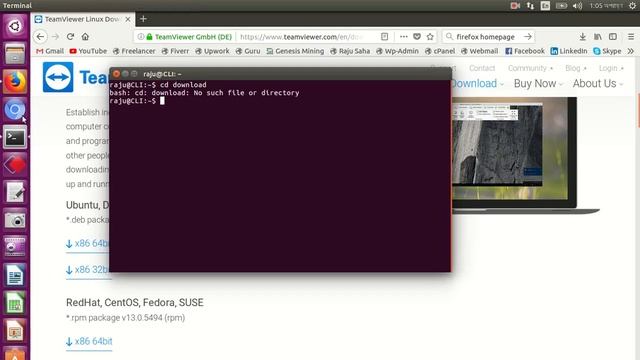
Task: Open Genesis Mining bookmark
Action: (295, 51)
